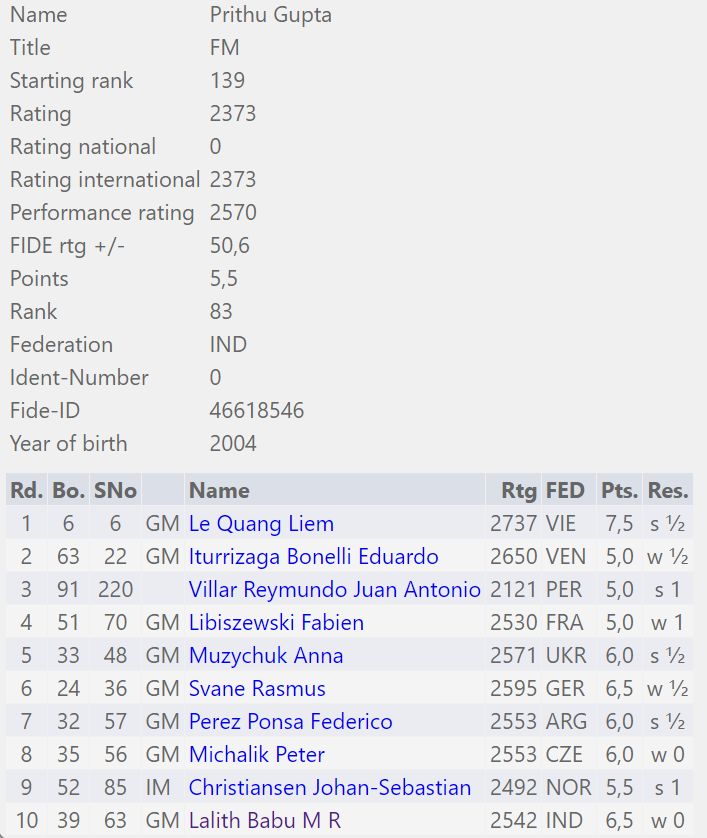Select Muzychuk Anna player link

tap(266, 656)
